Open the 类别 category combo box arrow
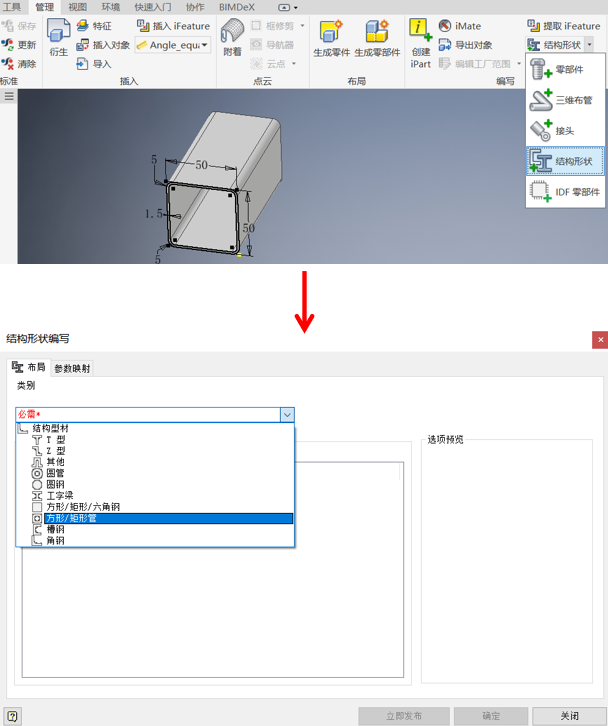 click(287, 414)
